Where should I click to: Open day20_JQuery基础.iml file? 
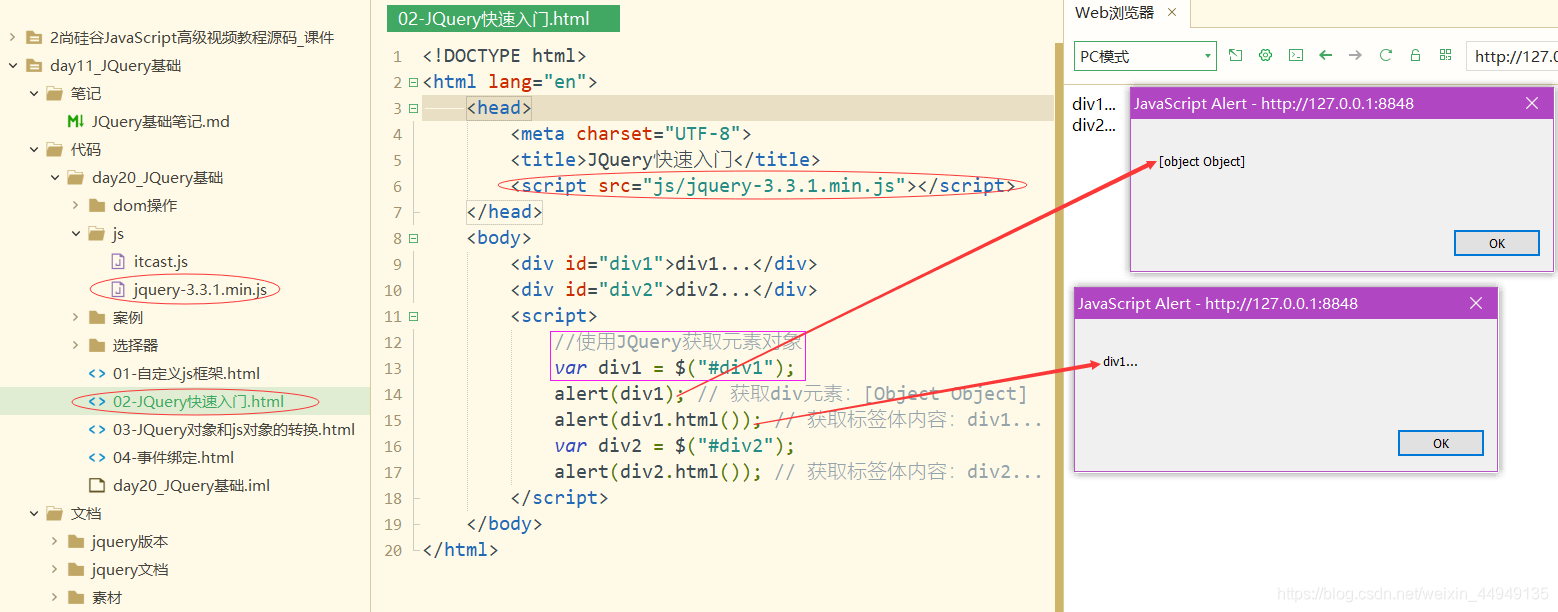[x=191, y=485]
